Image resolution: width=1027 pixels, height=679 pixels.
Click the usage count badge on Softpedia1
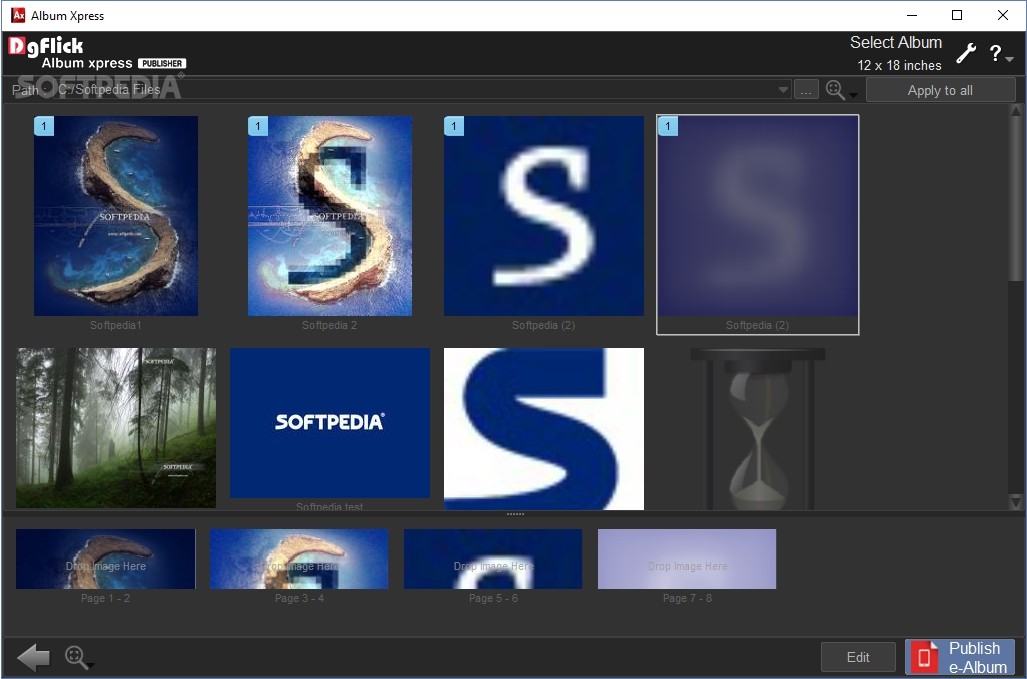click(44, 126)
